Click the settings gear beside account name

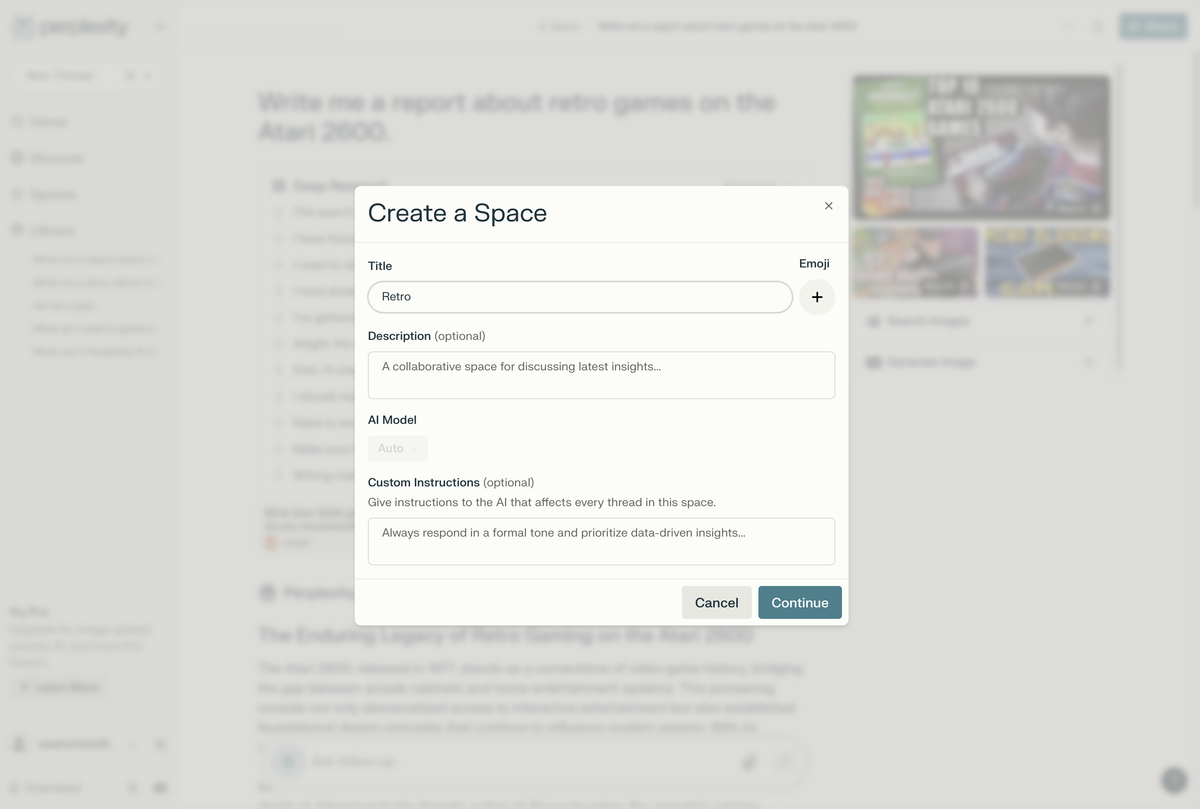point(160,744)
